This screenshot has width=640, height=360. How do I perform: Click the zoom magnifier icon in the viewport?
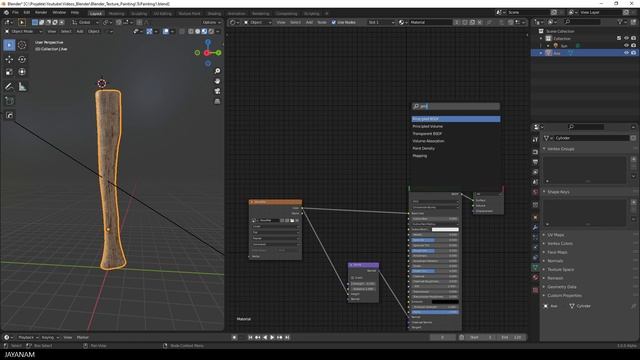point(217,71)
